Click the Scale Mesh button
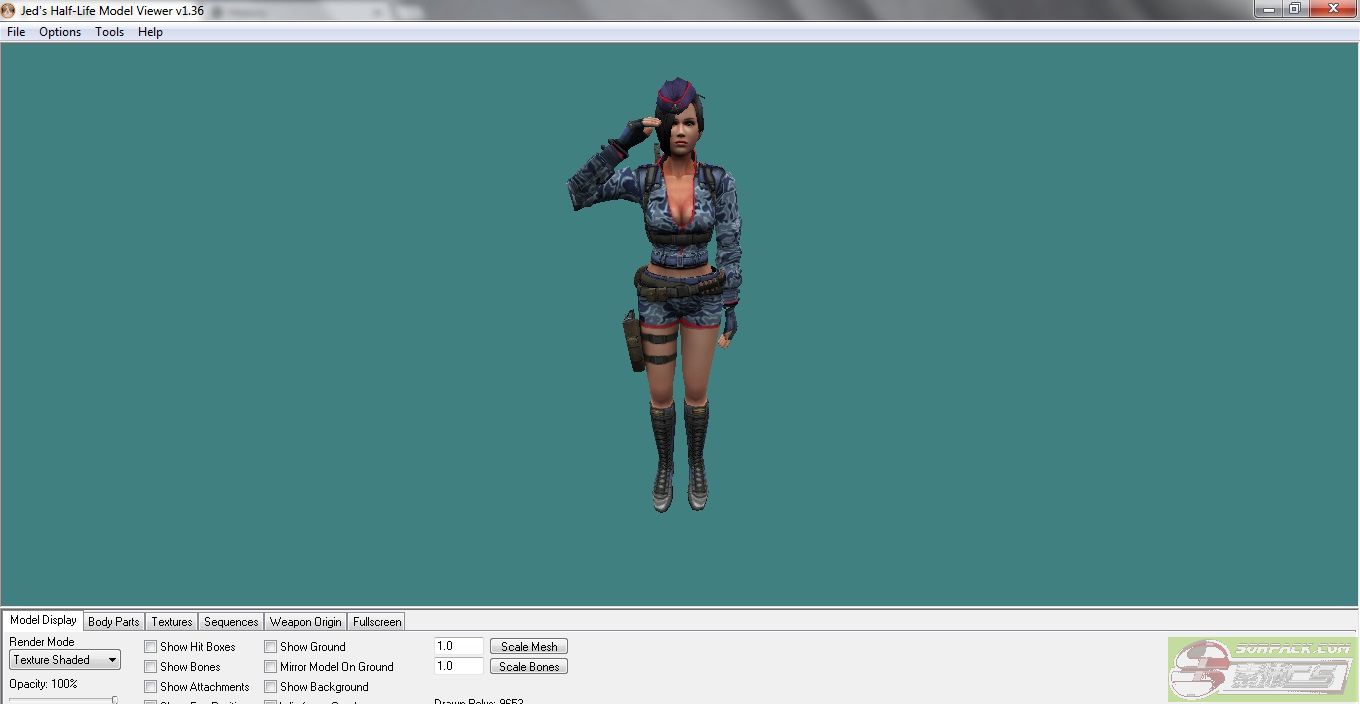The height and width of the screenshot is (704, 1360). pyautogui.click(x=529, y=647)
